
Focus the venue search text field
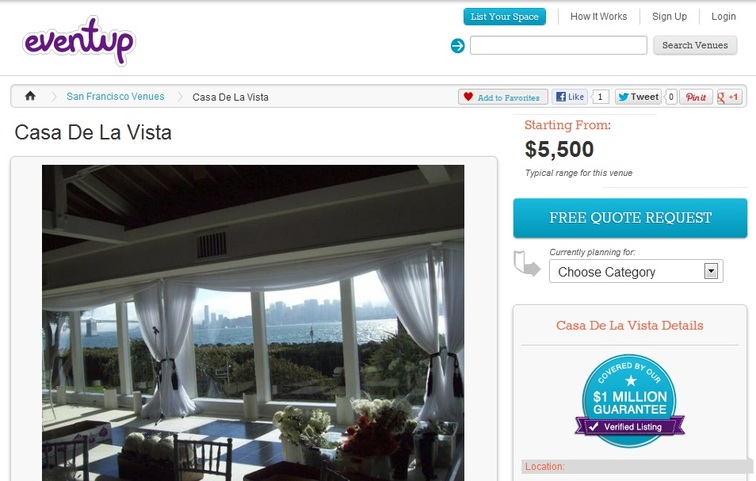pos(558,45)
